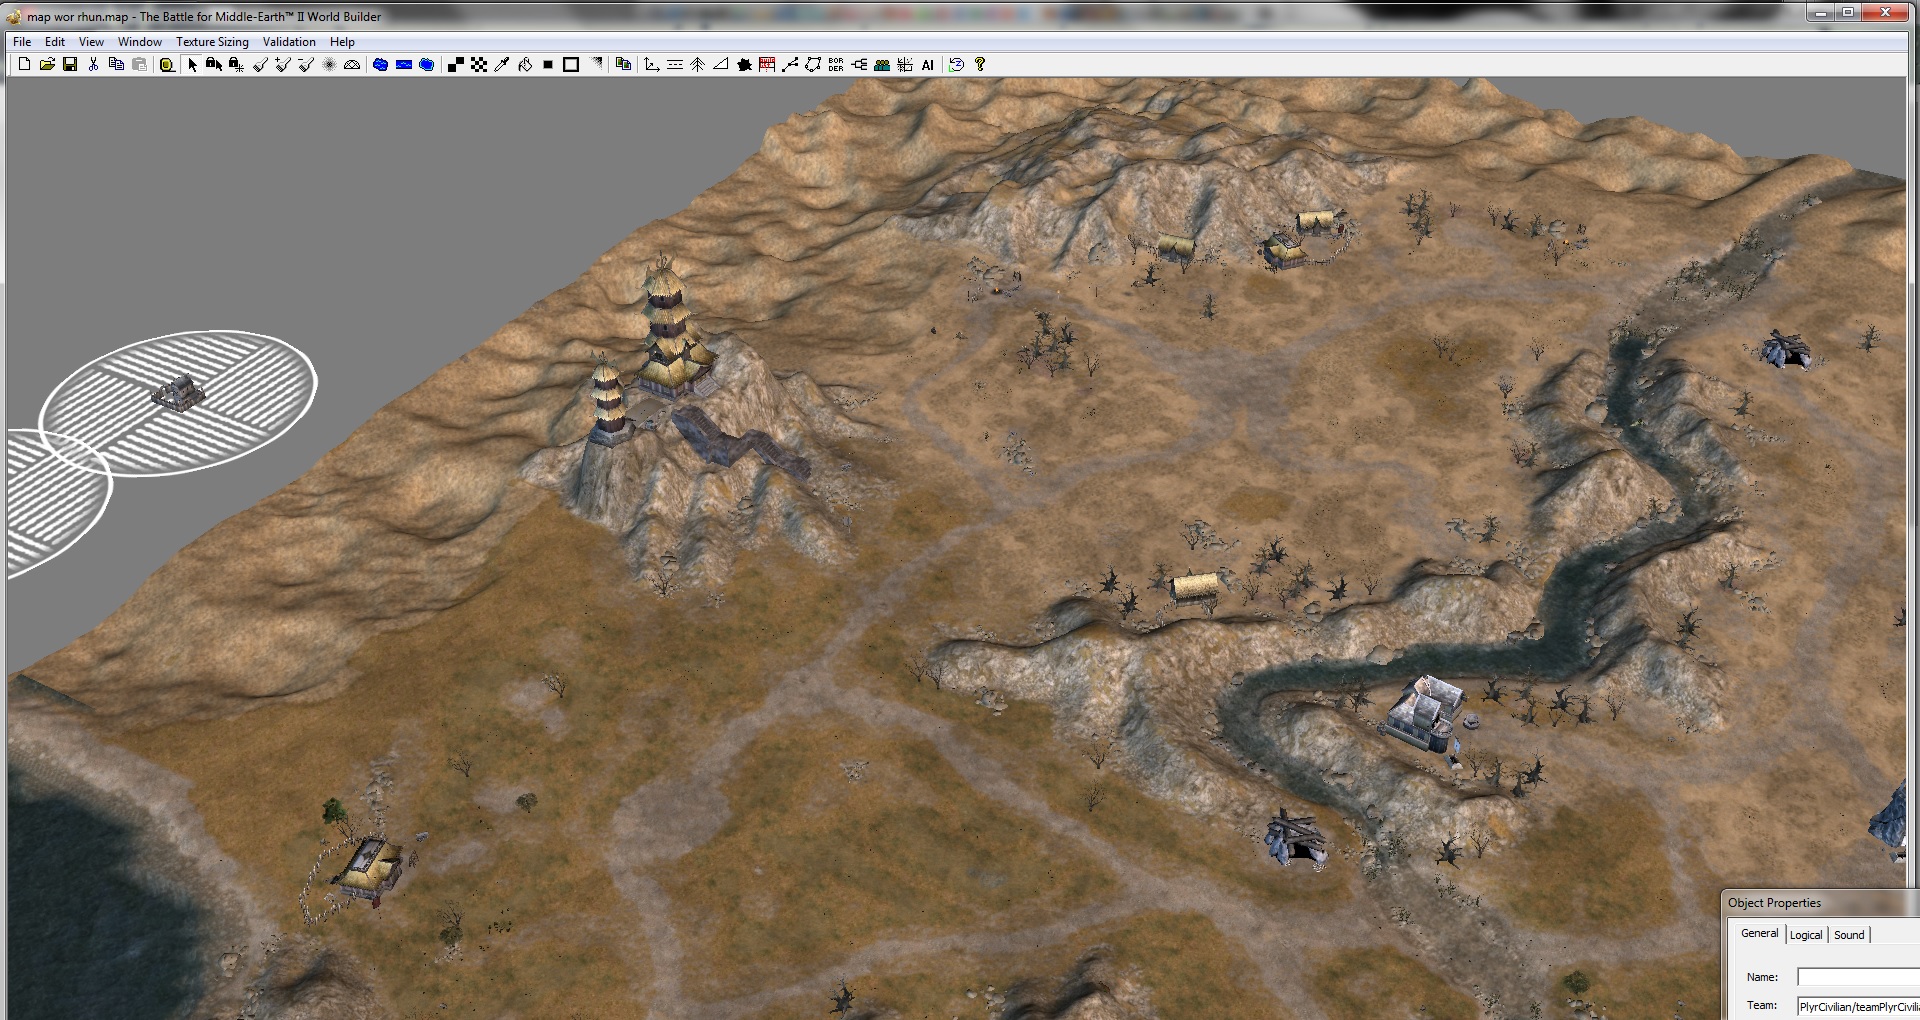Click the rotate Z camera icon

point(956,64)
